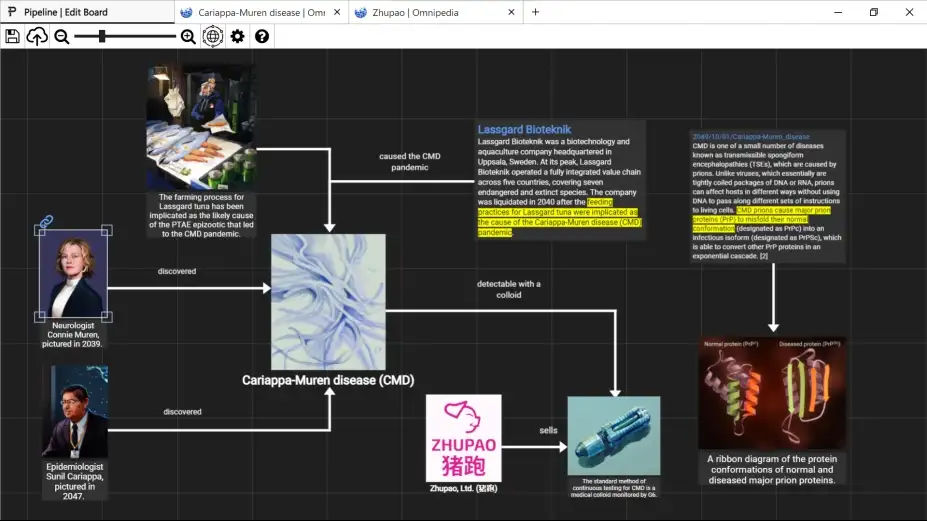Select the medical colloid device image
Image resolution: width=927 pixels, height=521 pixels.
(x=614, y=436)
